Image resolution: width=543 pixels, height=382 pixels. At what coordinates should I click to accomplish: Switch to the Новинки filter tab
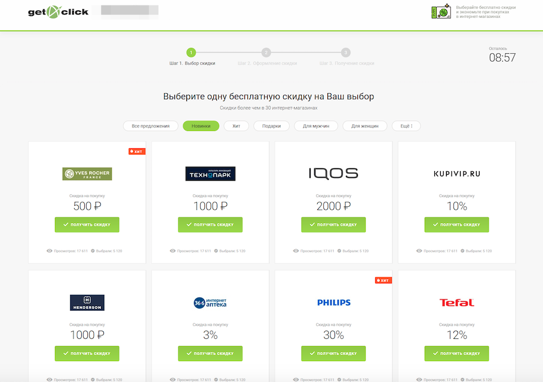[x=201, y=126]
